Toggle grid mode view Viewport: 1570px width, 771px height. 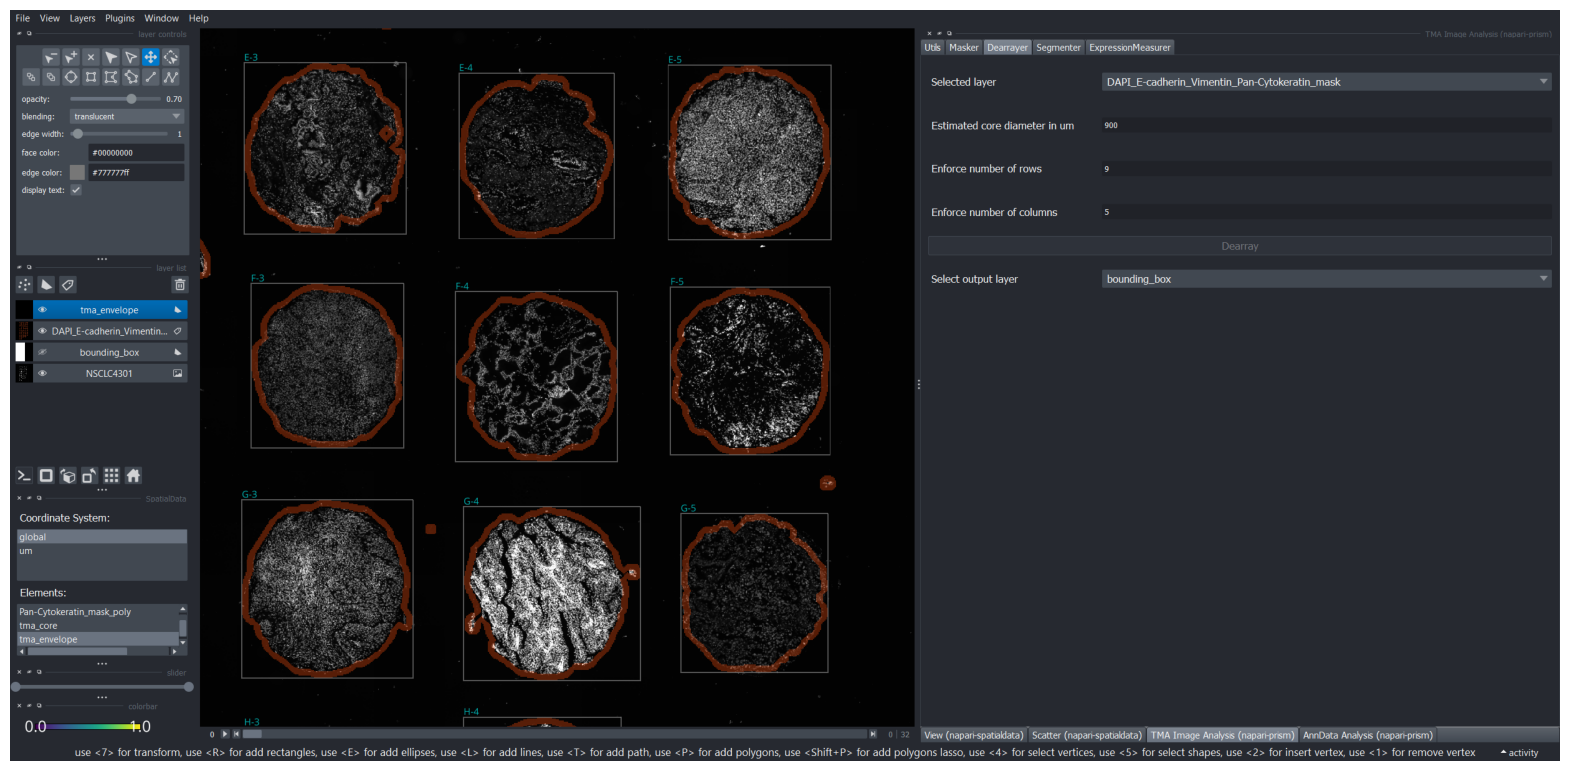[x=111, y=476]
